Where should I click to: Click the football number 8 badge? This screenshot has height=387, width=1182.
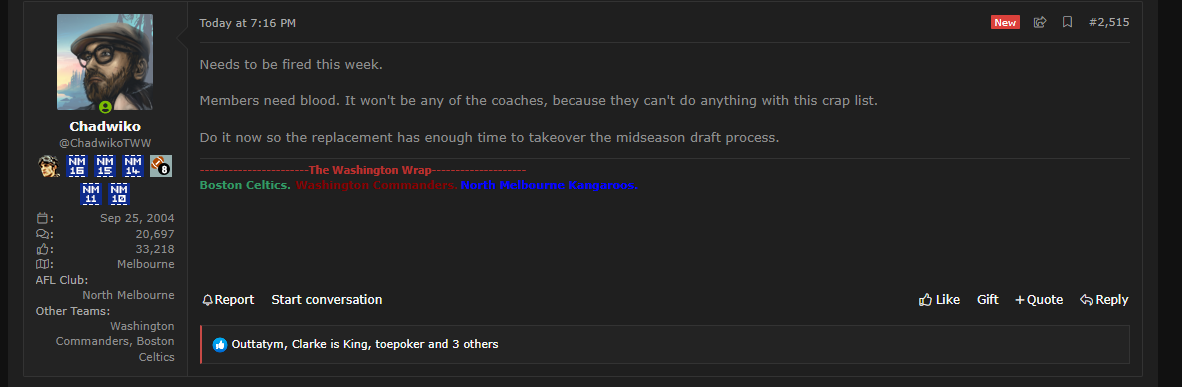coord(161,166)
